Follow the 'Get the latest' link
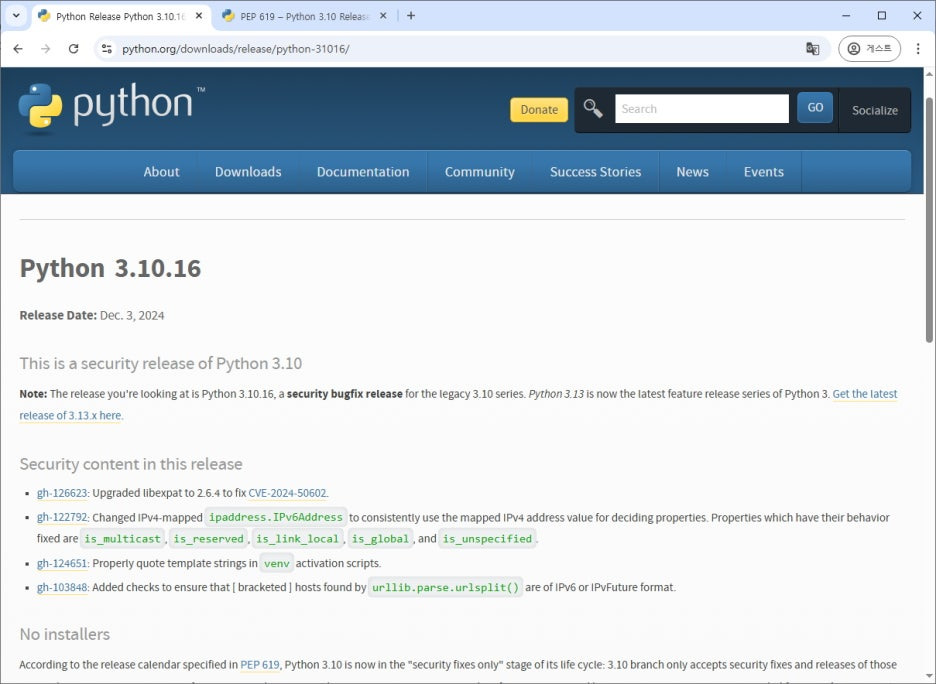Screen dimensions: 936x684 coord(864,394)
